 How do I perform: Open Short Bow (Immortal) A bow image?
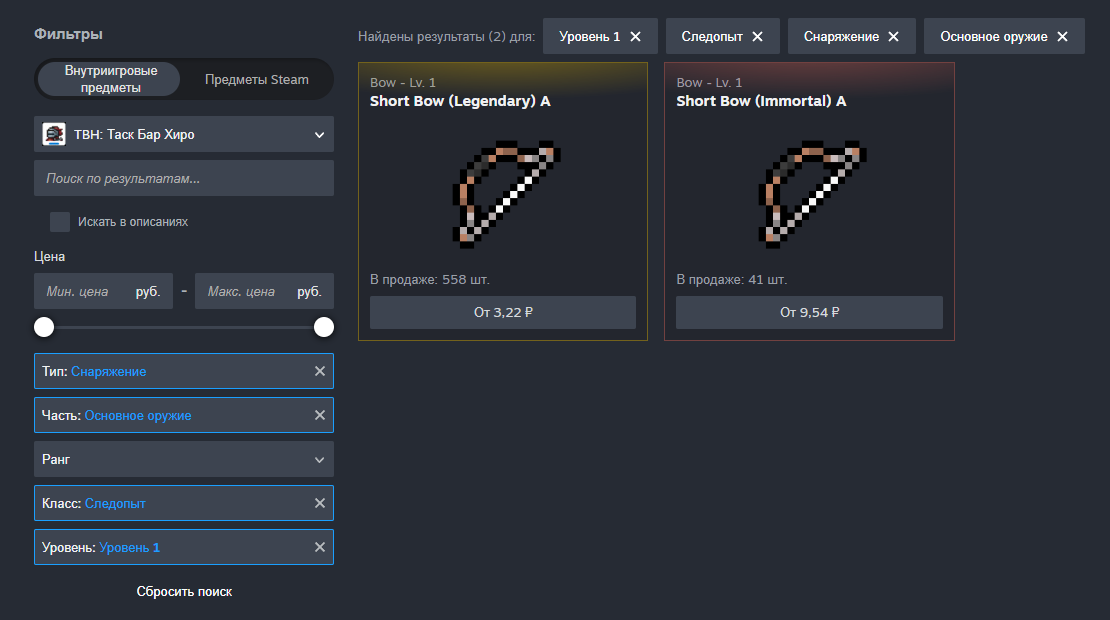coord(812,194)
